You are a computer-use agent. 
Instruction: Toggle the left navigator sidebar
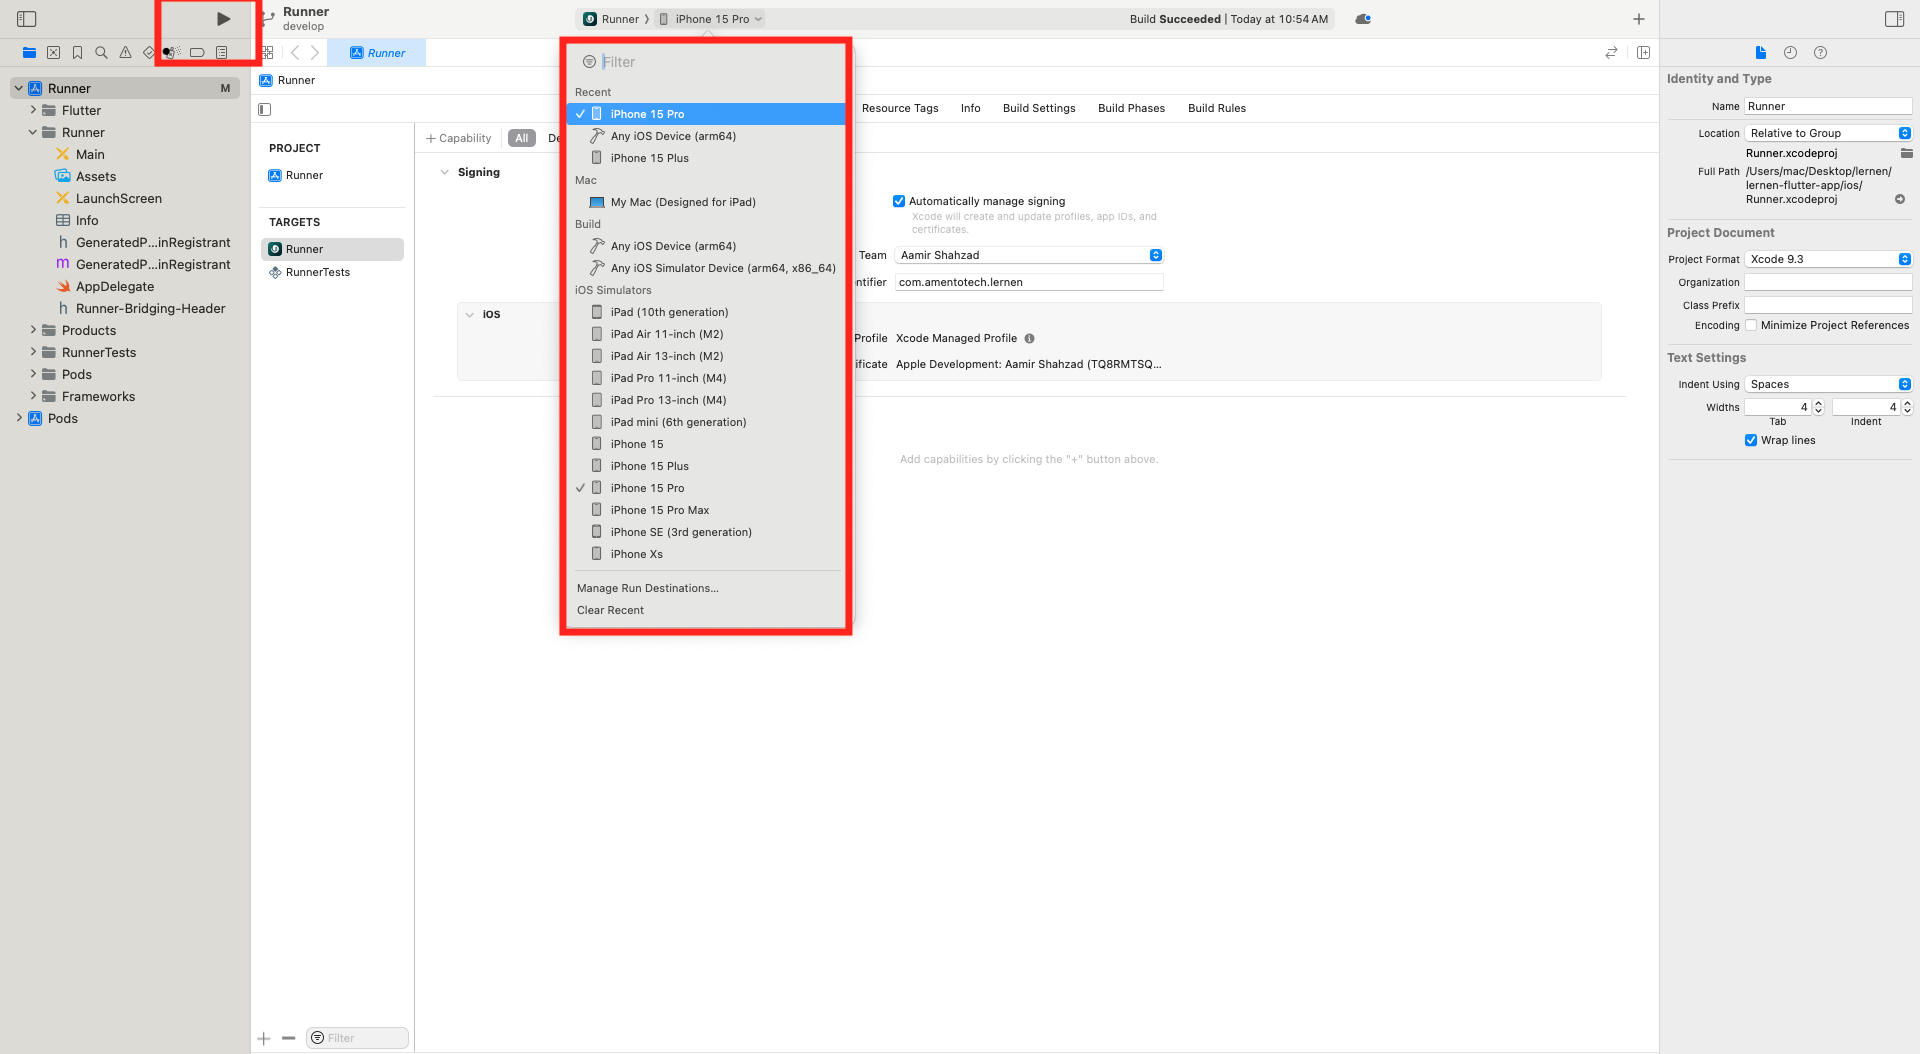point(27,19)
